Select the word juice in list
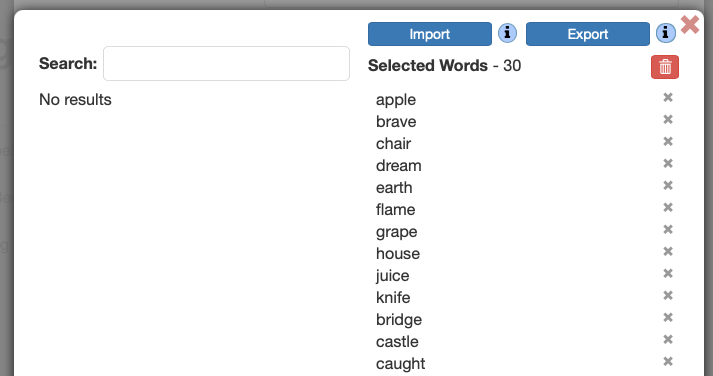Image resolution: width=713 pixels, height=376 pixels. pos(392,276)
